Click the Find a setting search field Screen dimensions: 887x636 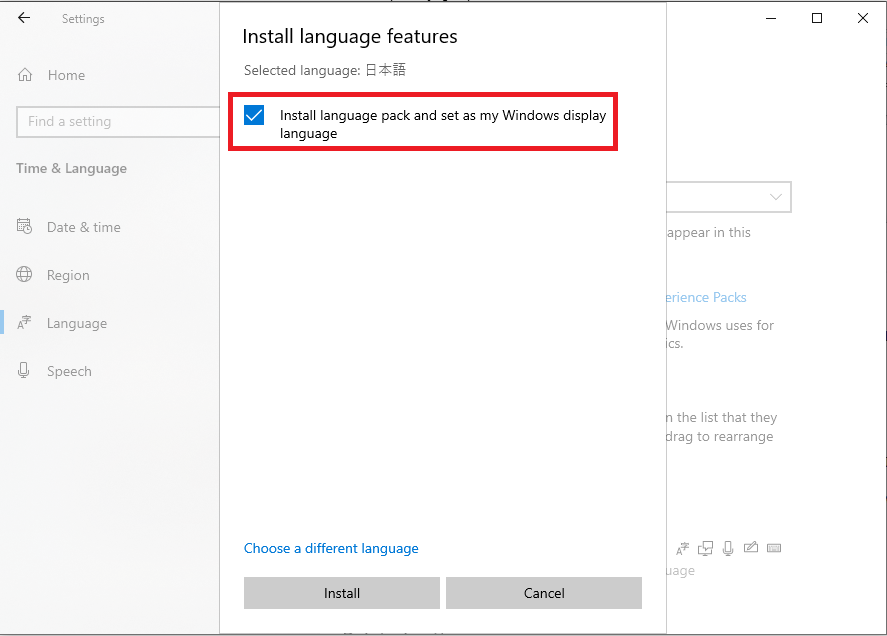[x=117, y=121]
